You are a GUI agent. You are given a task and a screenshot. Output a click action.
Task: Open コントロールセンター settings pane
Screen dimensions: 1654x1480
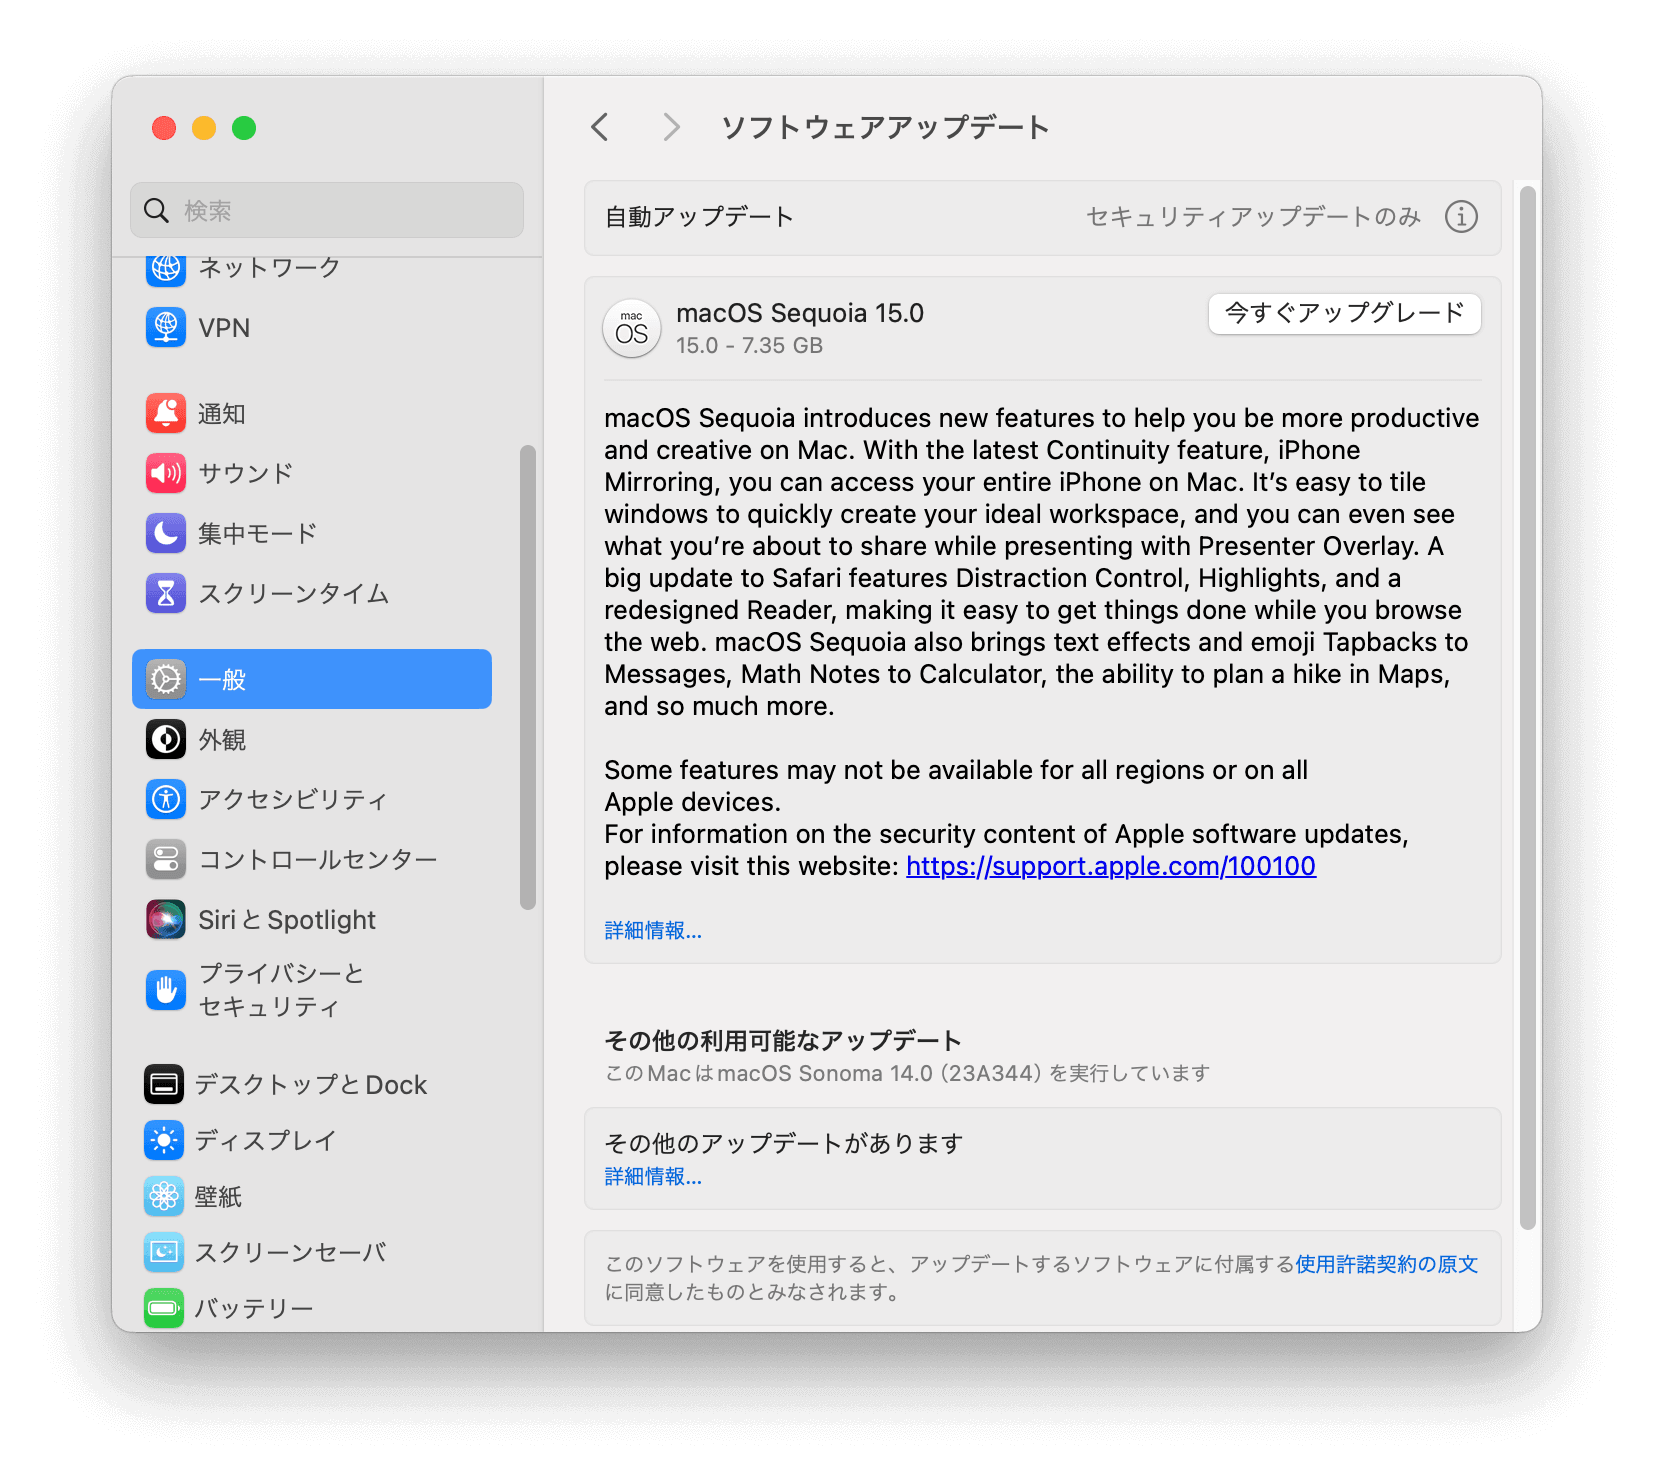point(312,859)
